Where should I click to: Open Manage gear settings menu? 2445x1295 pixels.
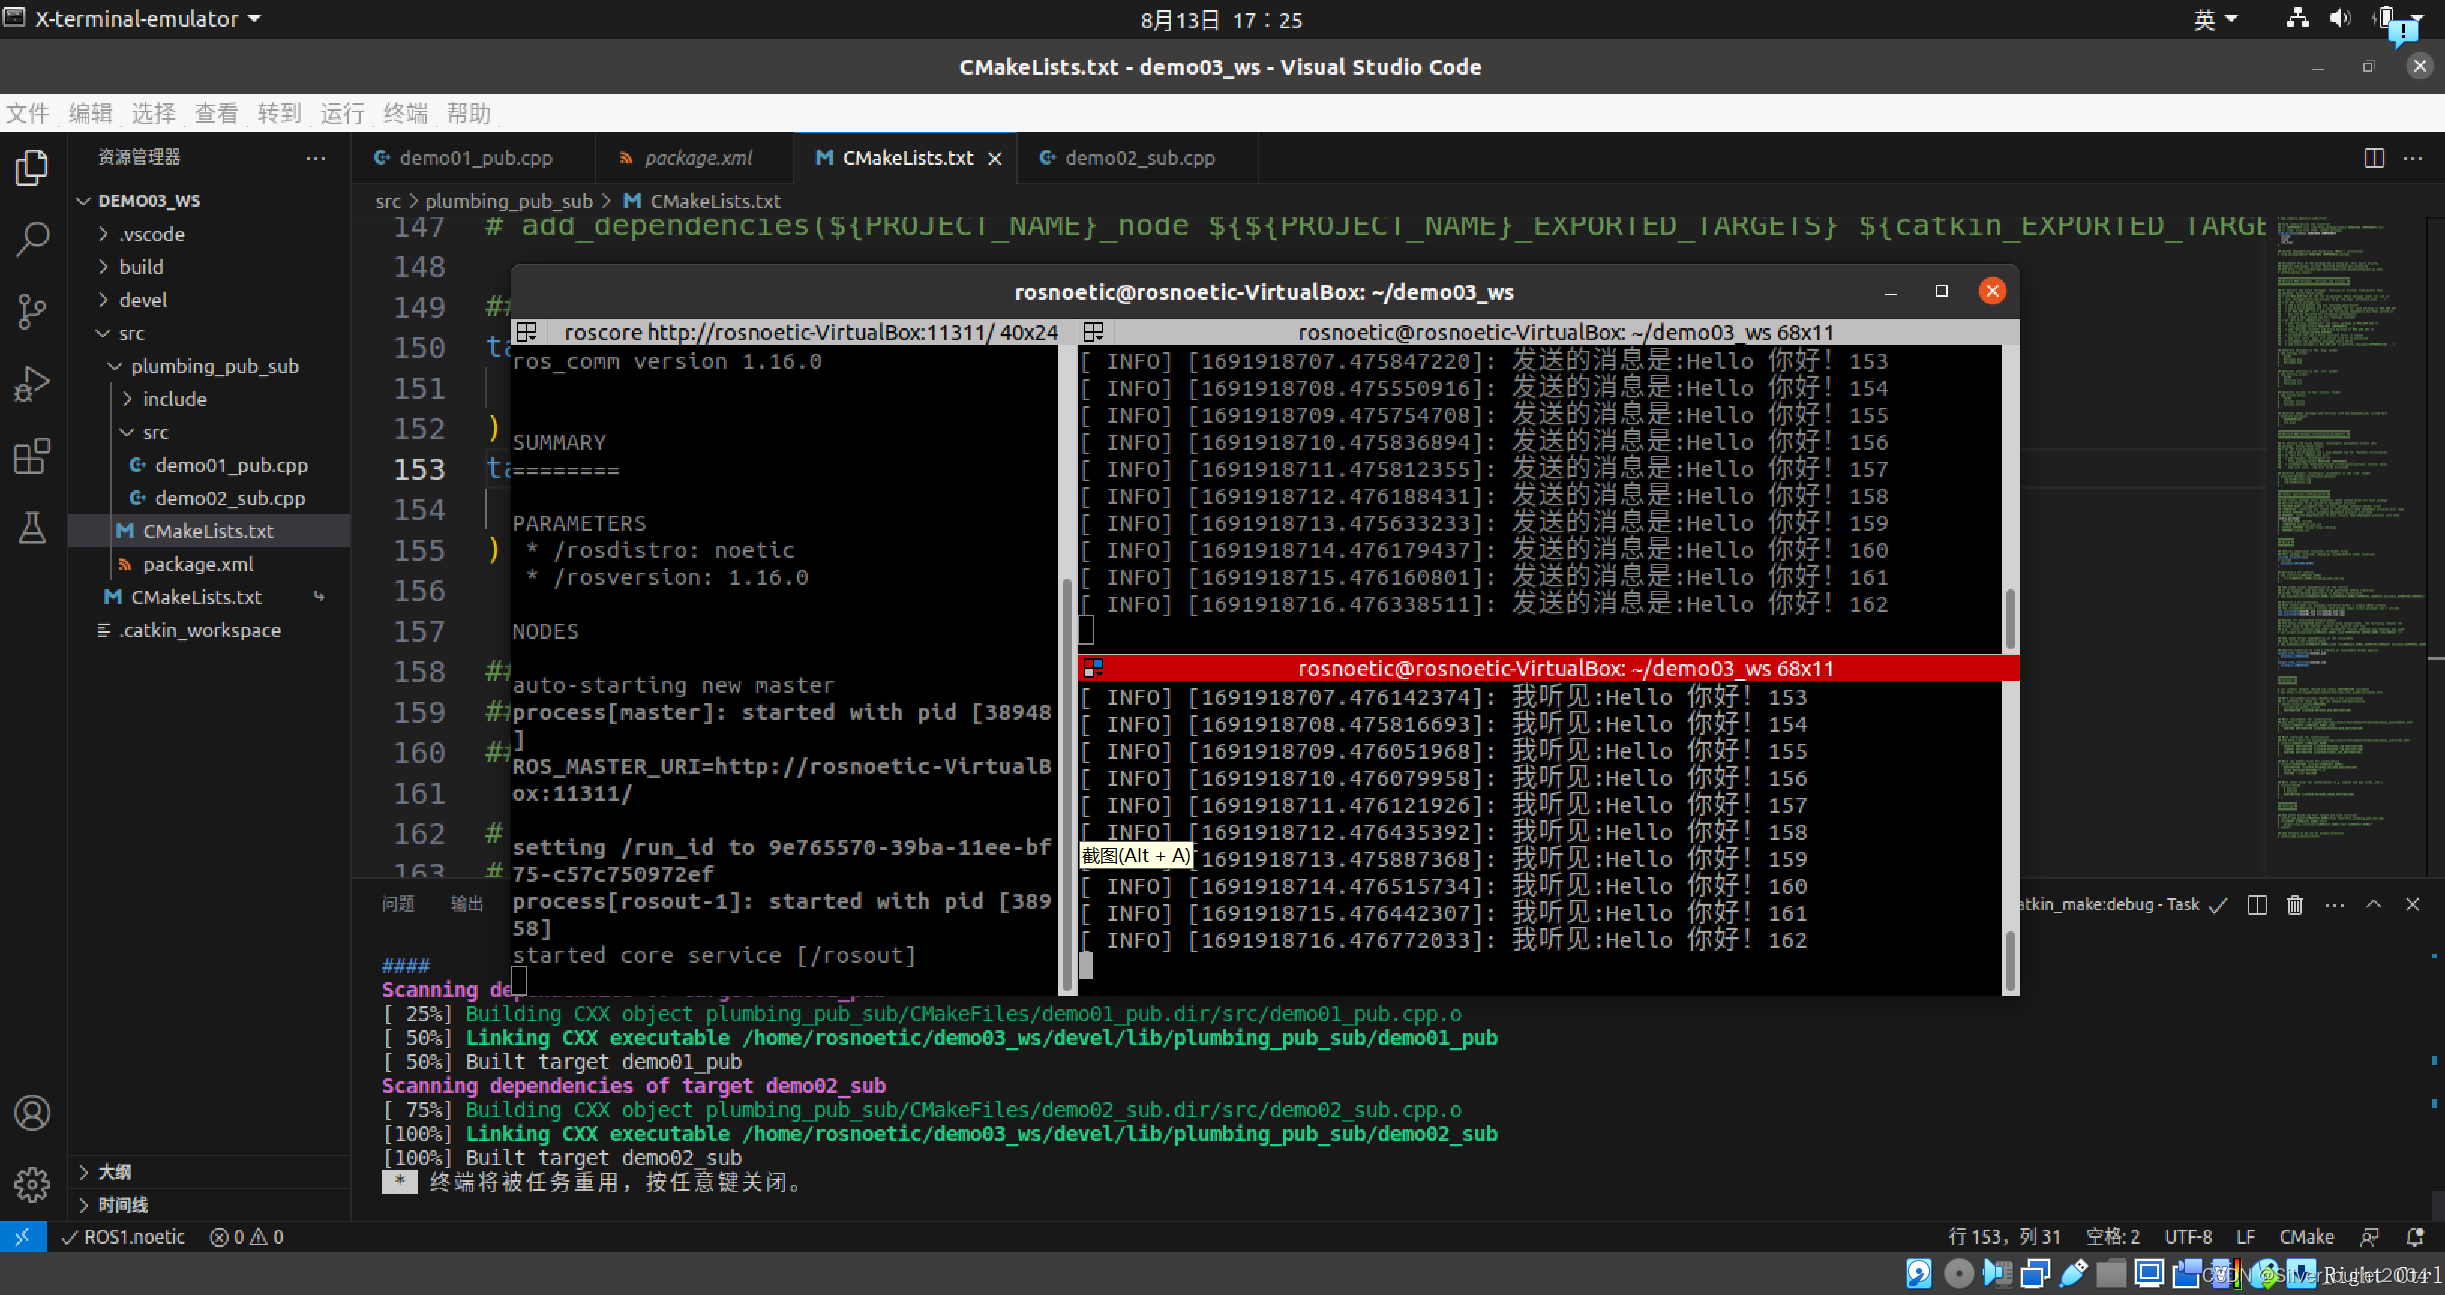[x=32, y=1185]
